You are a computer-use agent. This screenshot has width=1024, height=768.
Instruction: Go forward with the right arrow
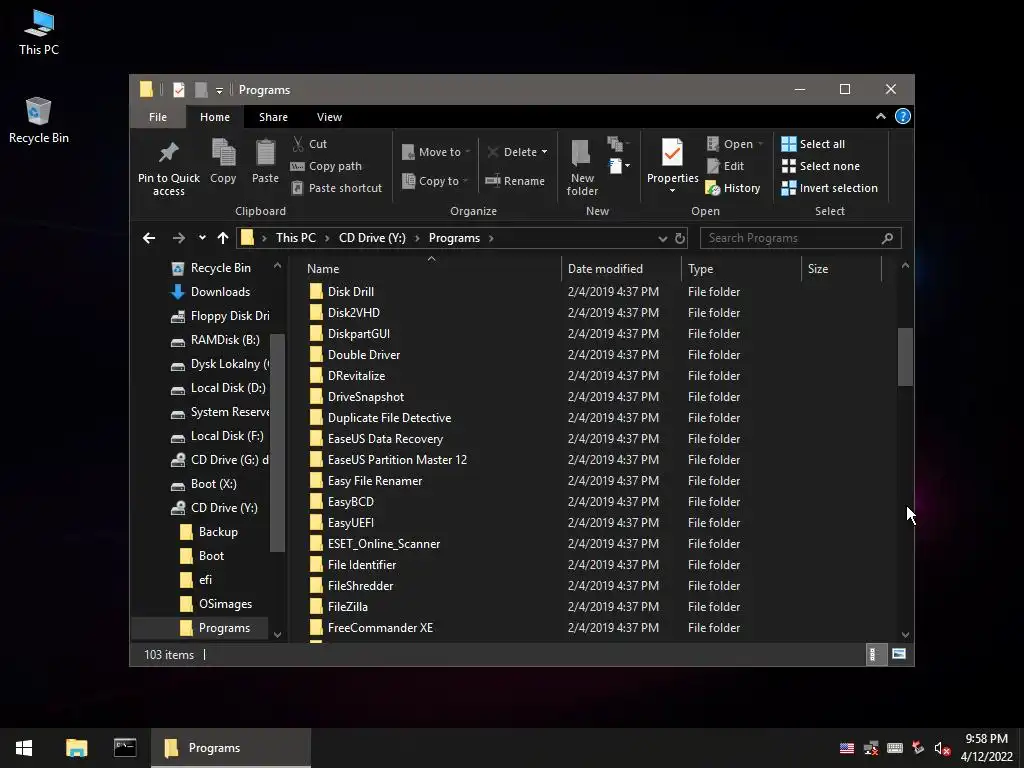[x=178, y=238]
